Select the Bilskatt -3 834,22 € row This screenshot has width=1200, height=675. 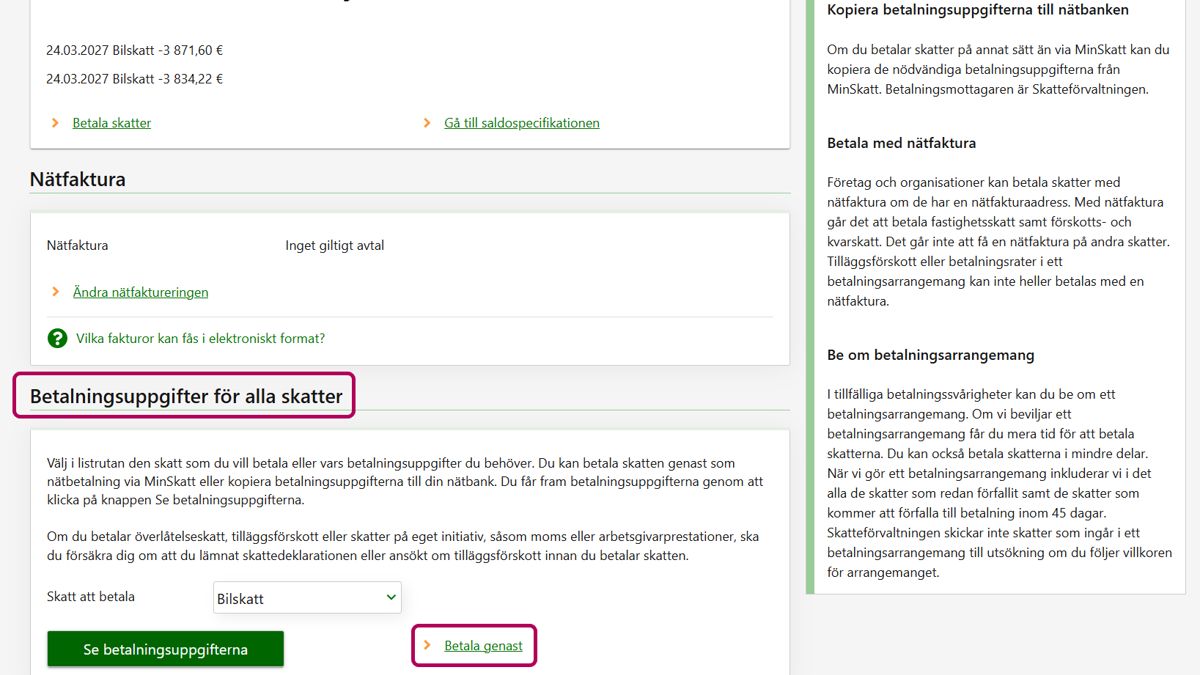[135, 79]
